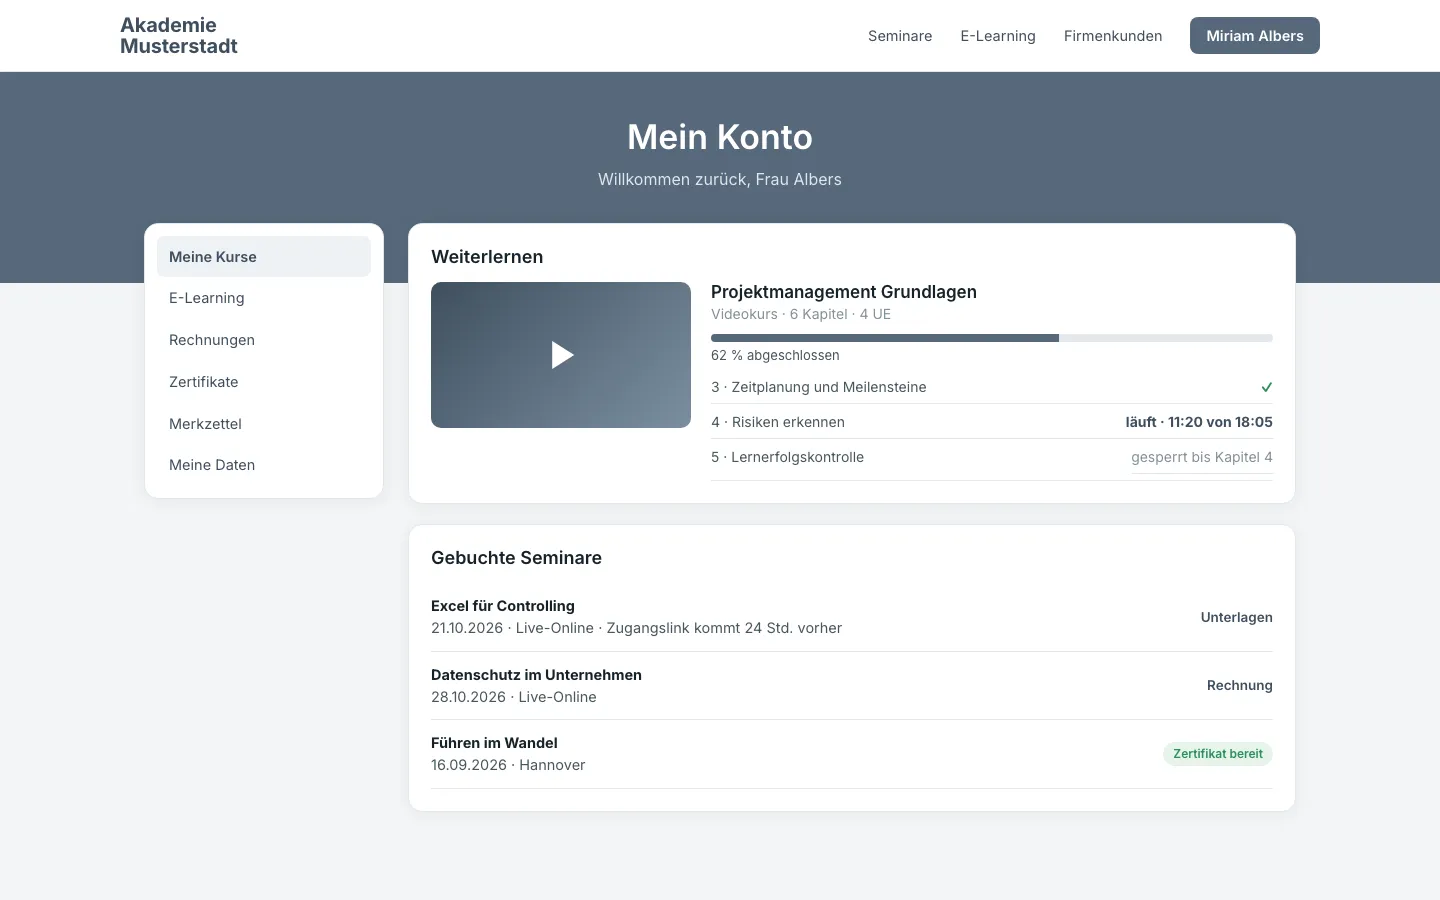Image resolution: width=1440 pixels, height=900 pixels.
Task: Open the Projektmanagement Grundlagen course title
Action: point(844,292)
